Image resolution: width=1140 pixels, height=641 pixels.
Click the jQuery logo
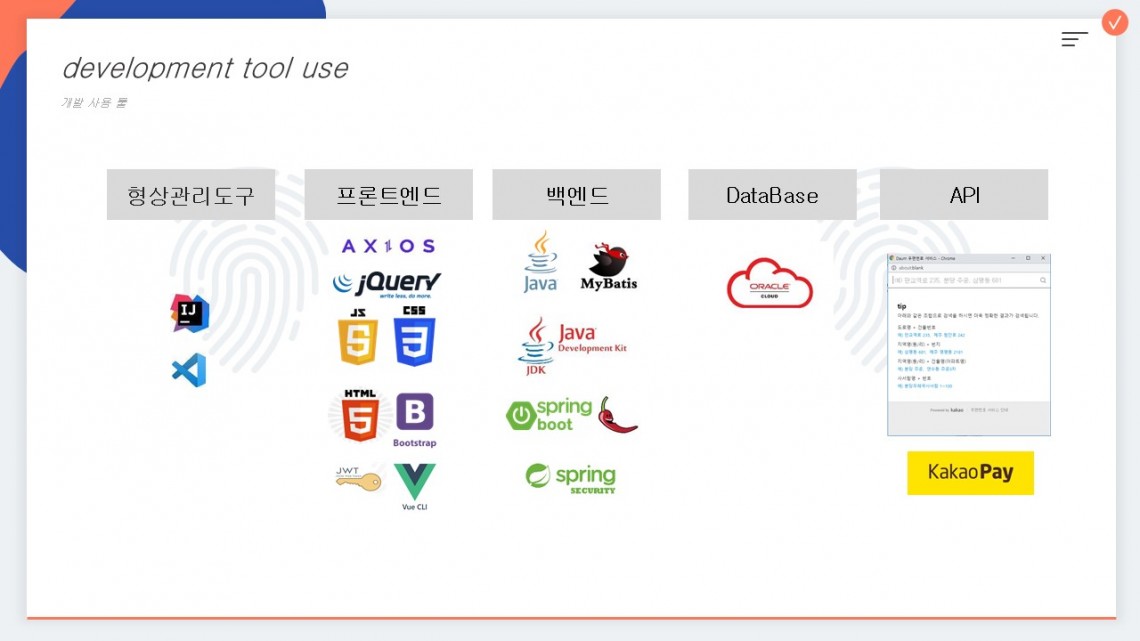coord(387,283)
